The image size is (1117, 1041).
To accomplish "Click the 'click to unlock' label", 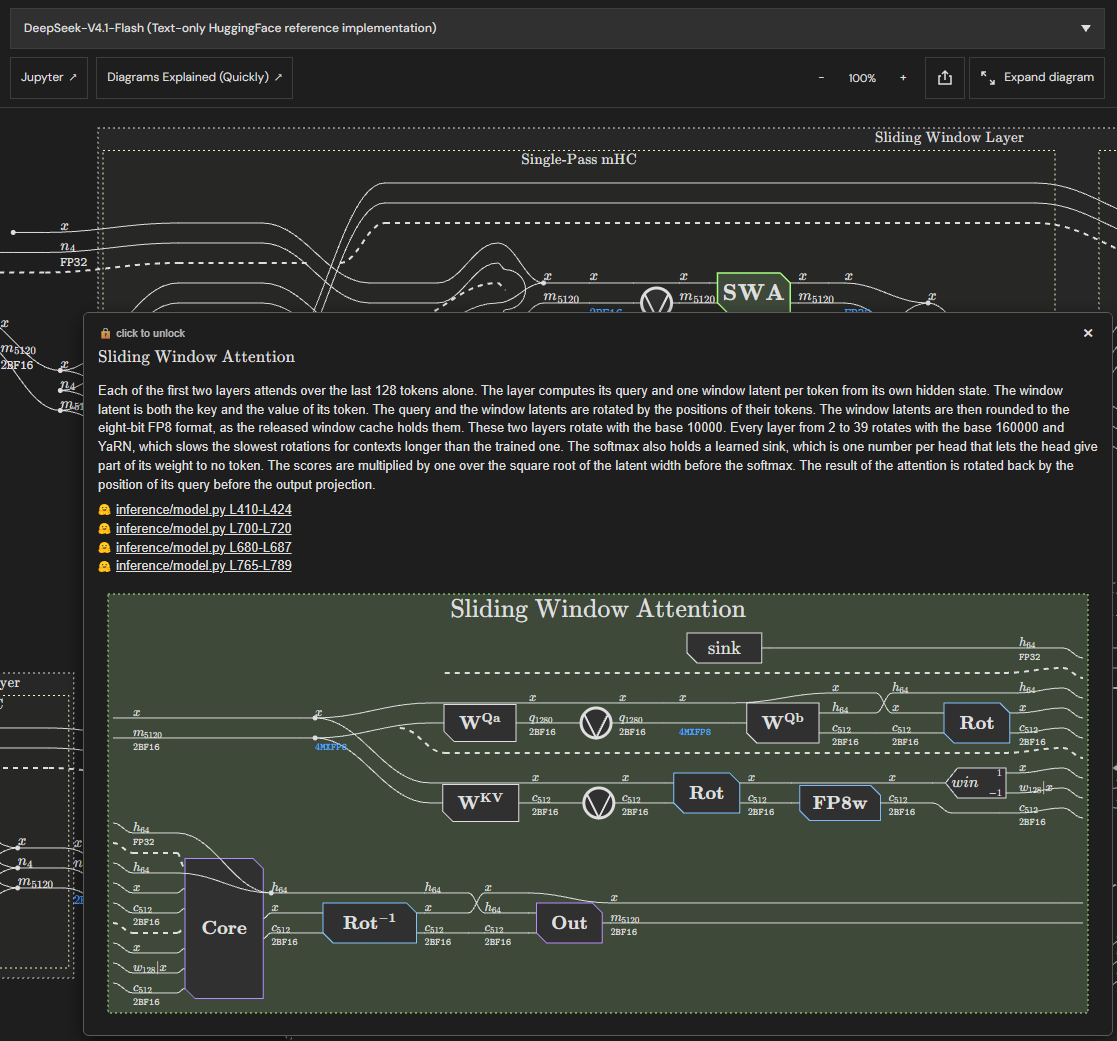I will pos(150,333).
